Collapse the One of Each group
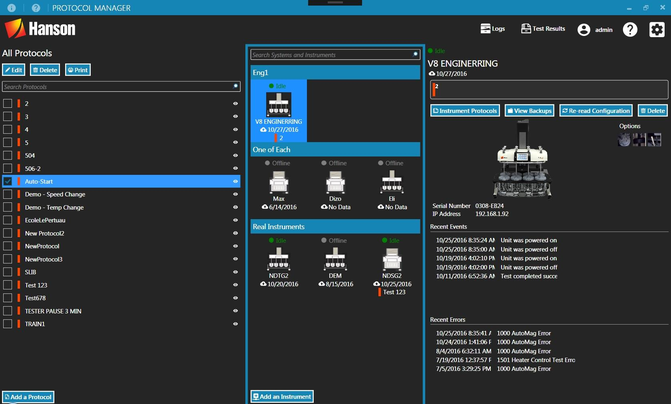Screen dimensions: 671x404 click(335, 149)
